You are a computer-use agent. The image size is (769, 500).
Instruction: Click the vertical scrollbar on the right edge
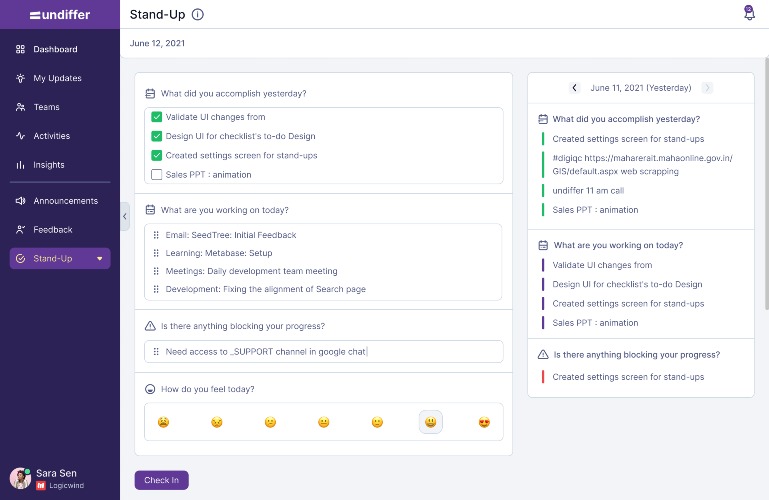coord(766,184)
